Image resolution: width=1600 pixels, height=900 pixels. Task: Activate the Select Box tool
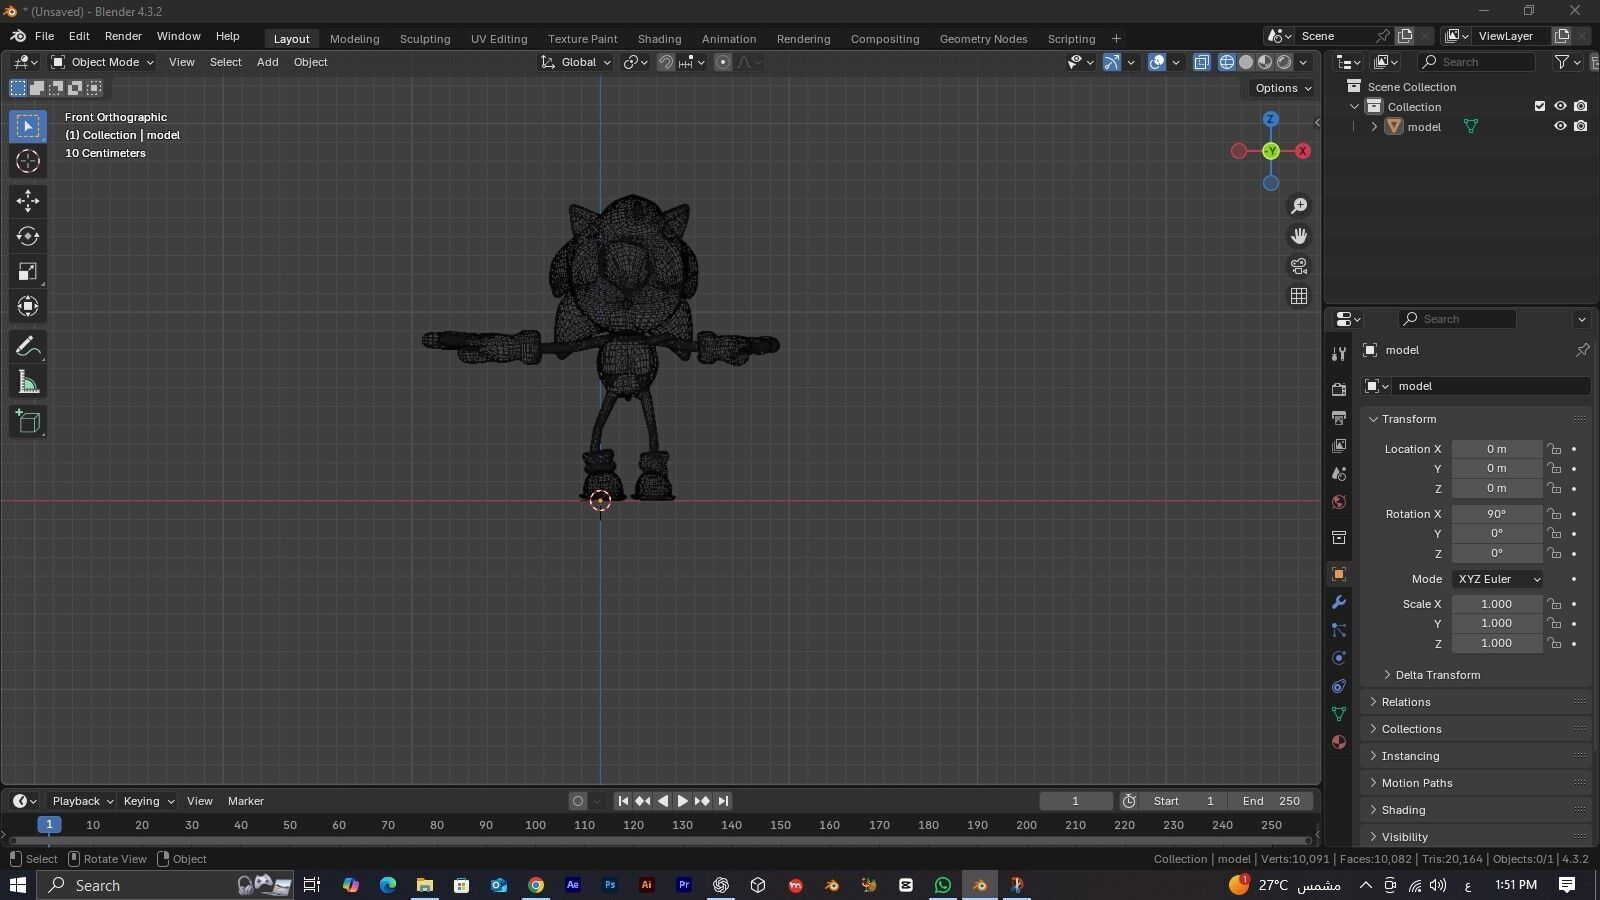point(28,126)
